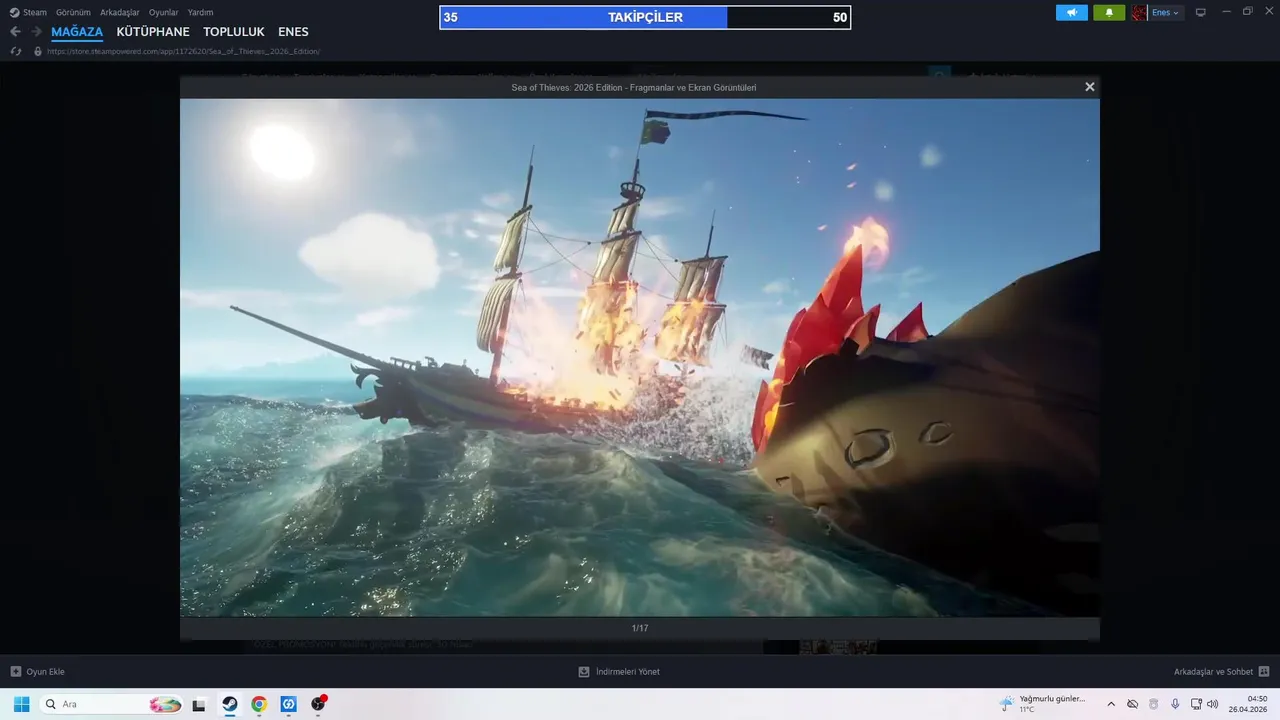1280x720 pixels.
Task: Open the taskbar app with red badge
Action: [318, 704]
